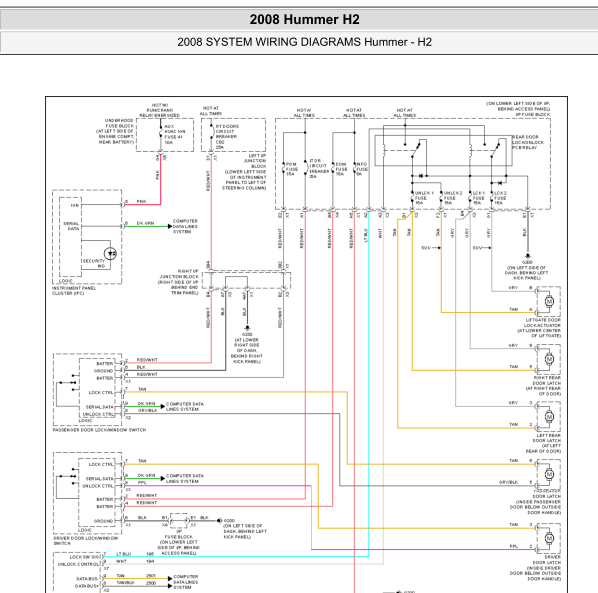
Task: Click the left rear door latch motor symbol
Action: (x=549, y=417)
